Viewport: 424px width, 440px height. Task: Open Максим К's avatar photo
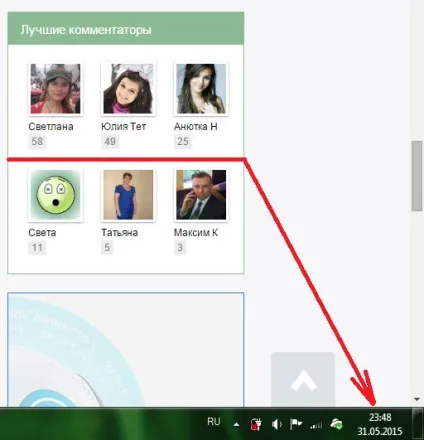[x=201, y=195]
